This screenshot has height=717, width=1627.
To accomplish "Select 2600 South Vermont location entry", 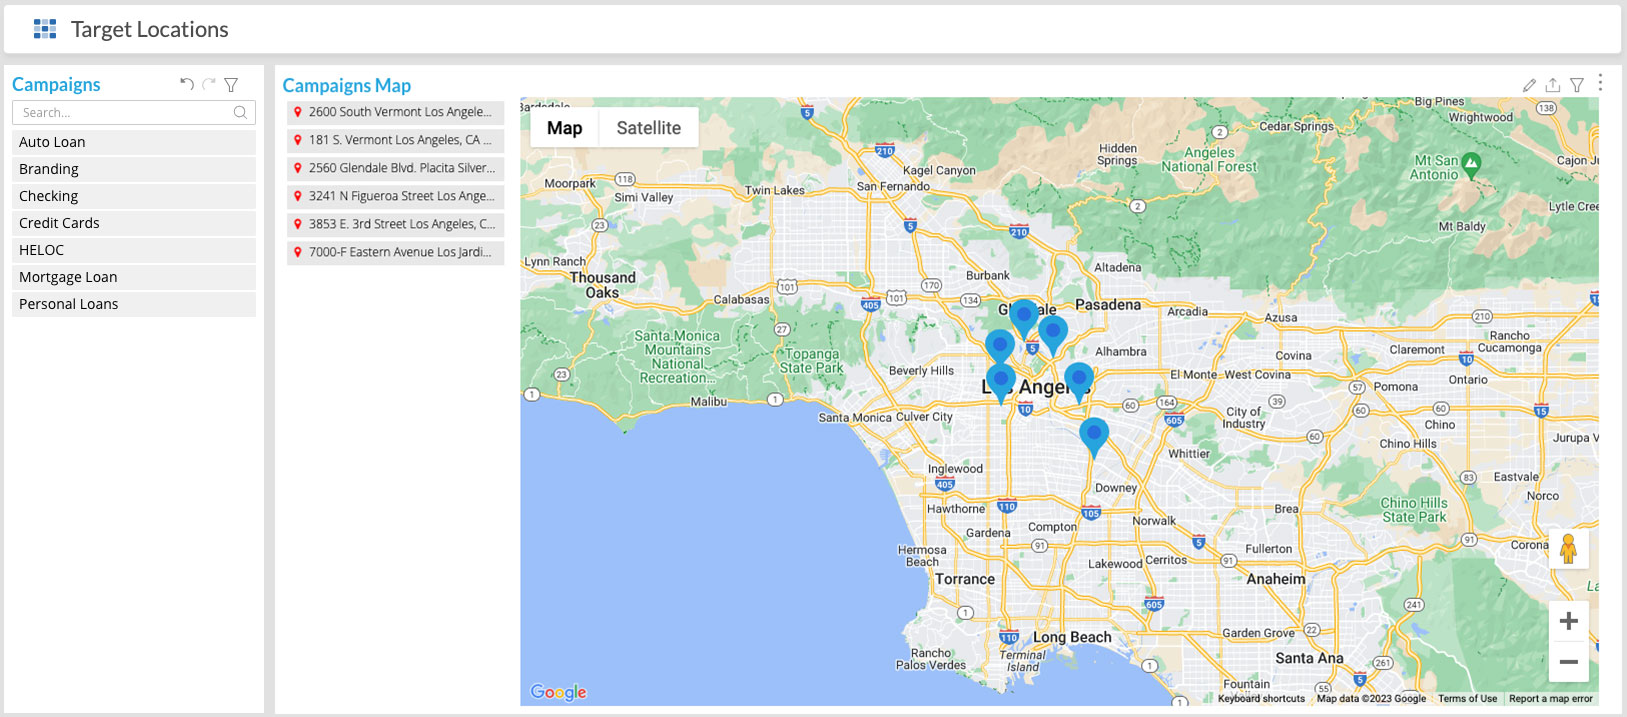I will click(x=396, y=112).
